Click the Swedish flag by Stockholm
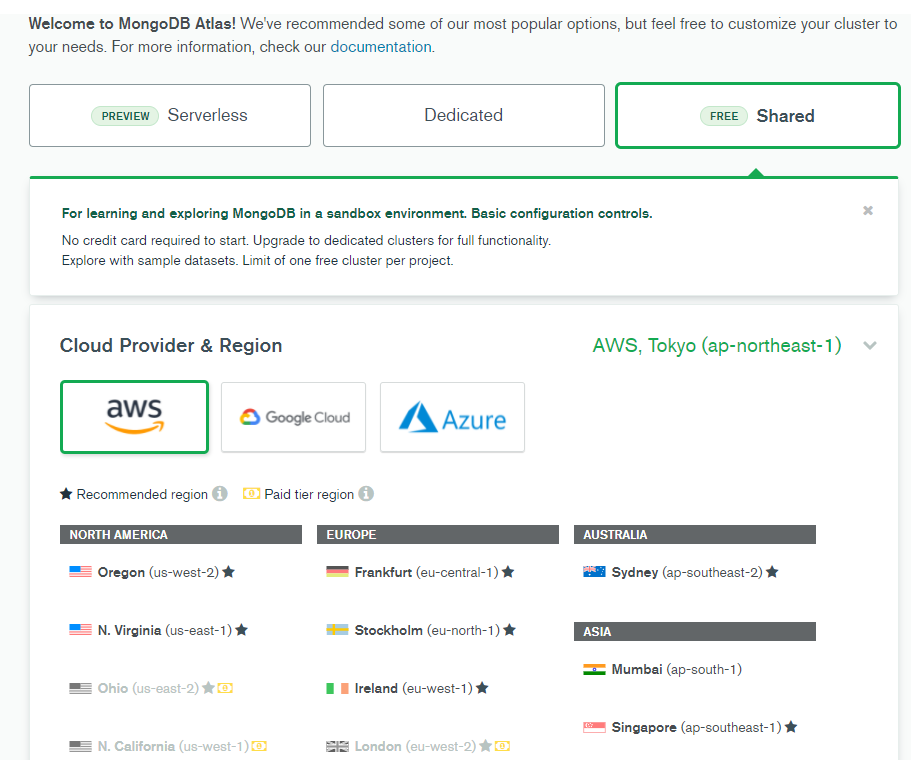 337,630
